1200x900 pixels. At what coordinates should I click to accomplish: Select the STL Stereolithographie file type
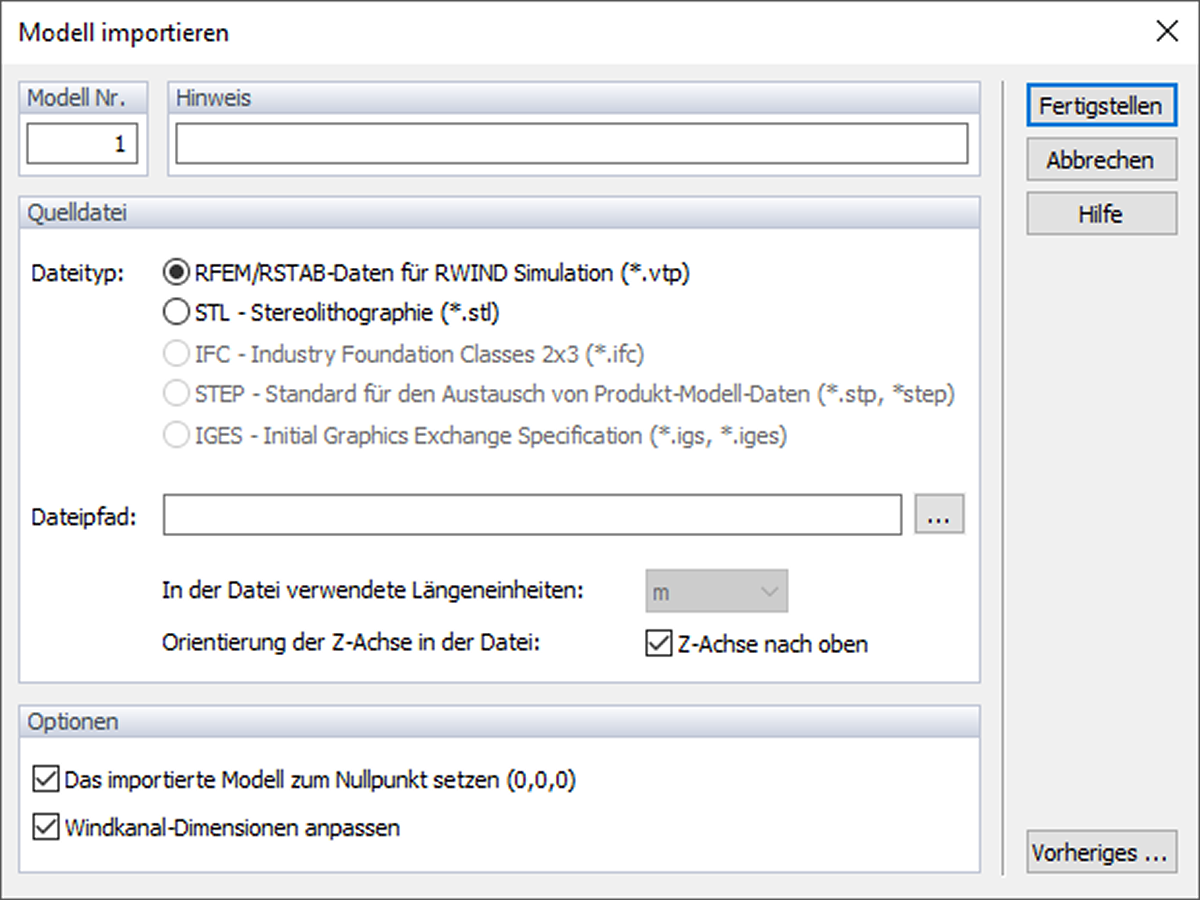175,312
